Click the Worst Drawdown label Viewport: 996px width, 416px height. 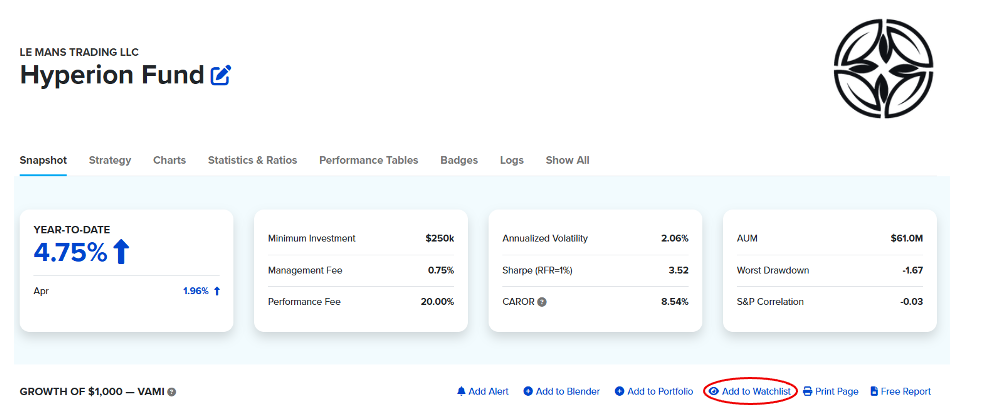click(773, 271)
